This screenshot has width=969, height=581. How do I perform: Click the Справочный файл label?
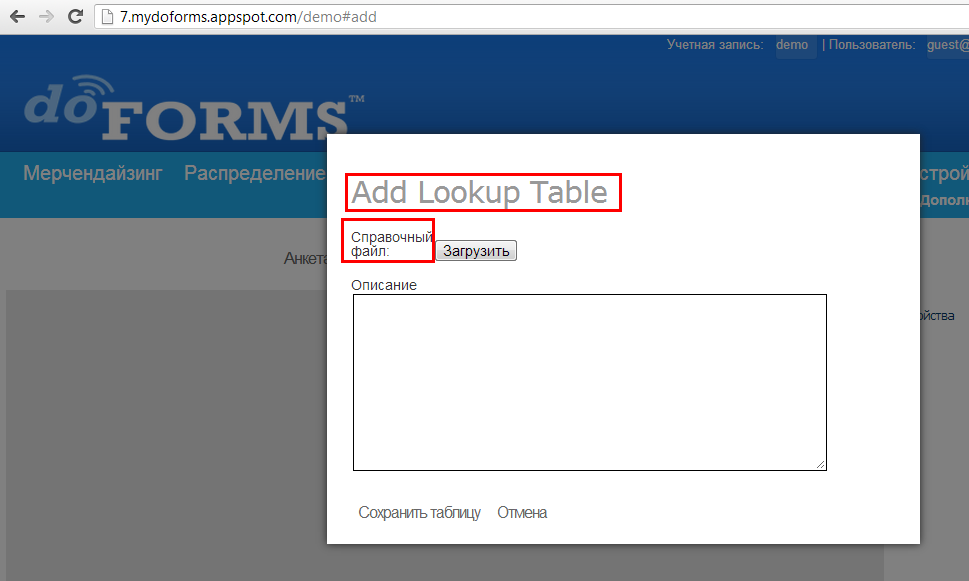click(391, 244)
